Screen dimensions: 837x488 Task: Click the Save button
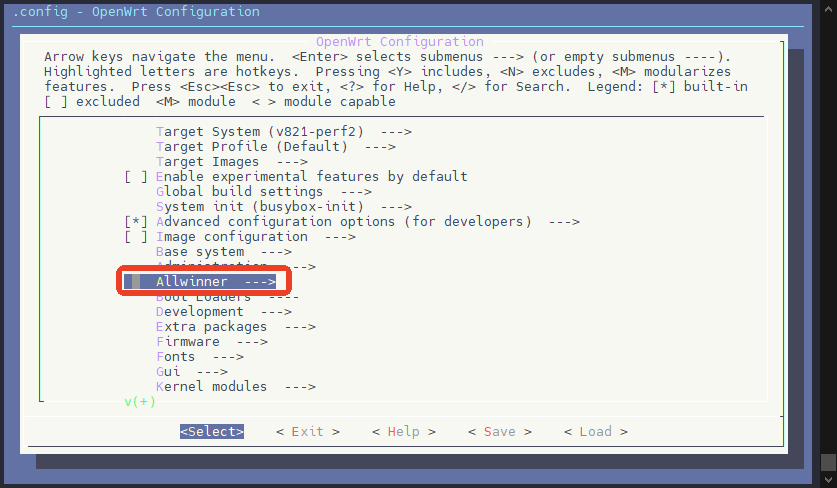coord(500,431)
